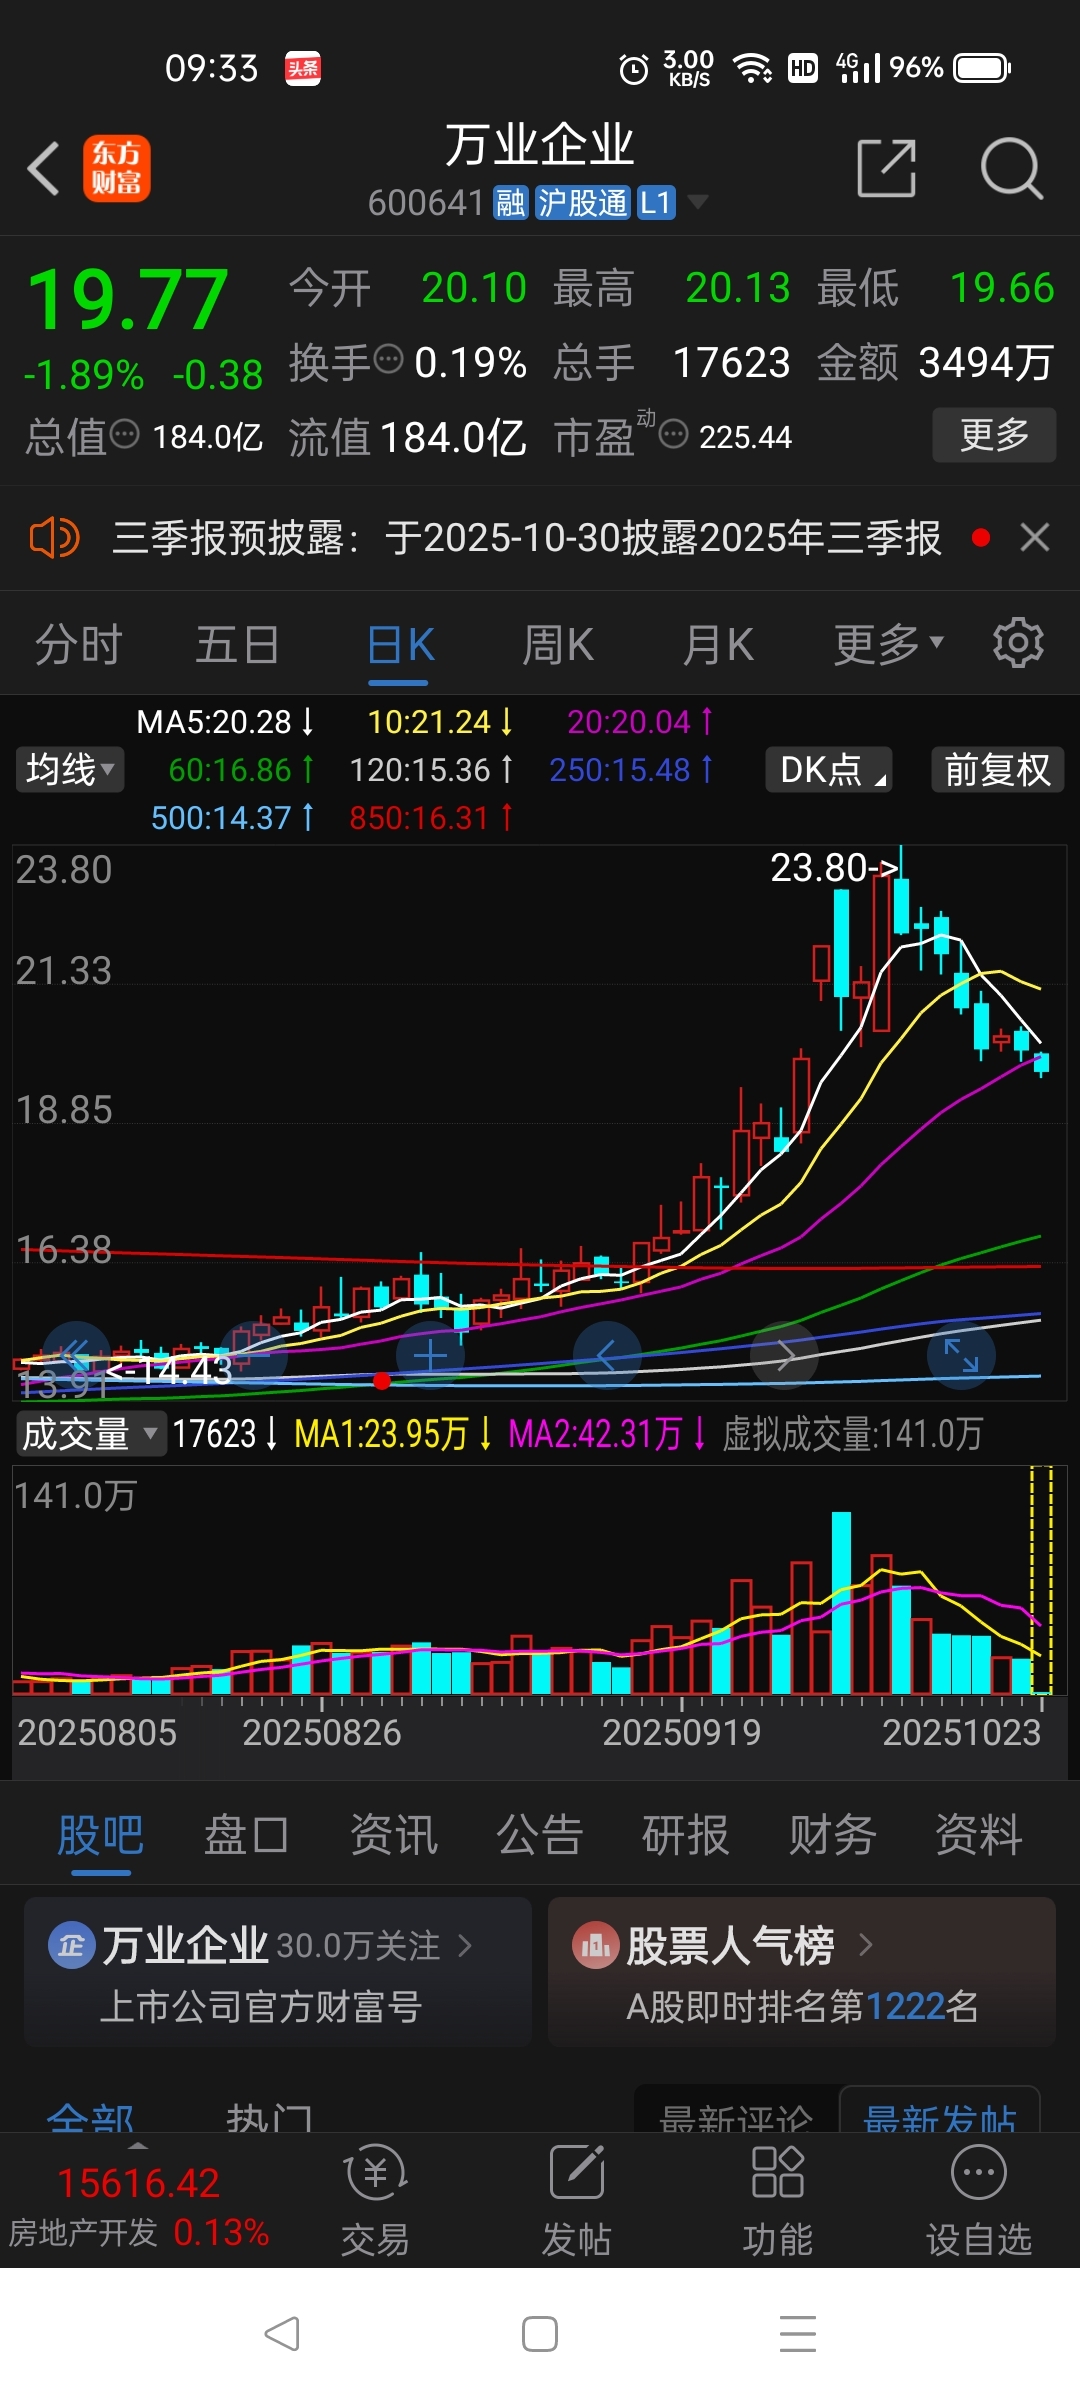The image size is (1080, 2400).
Task: Open the 财务 tab
Action: 832,1835
